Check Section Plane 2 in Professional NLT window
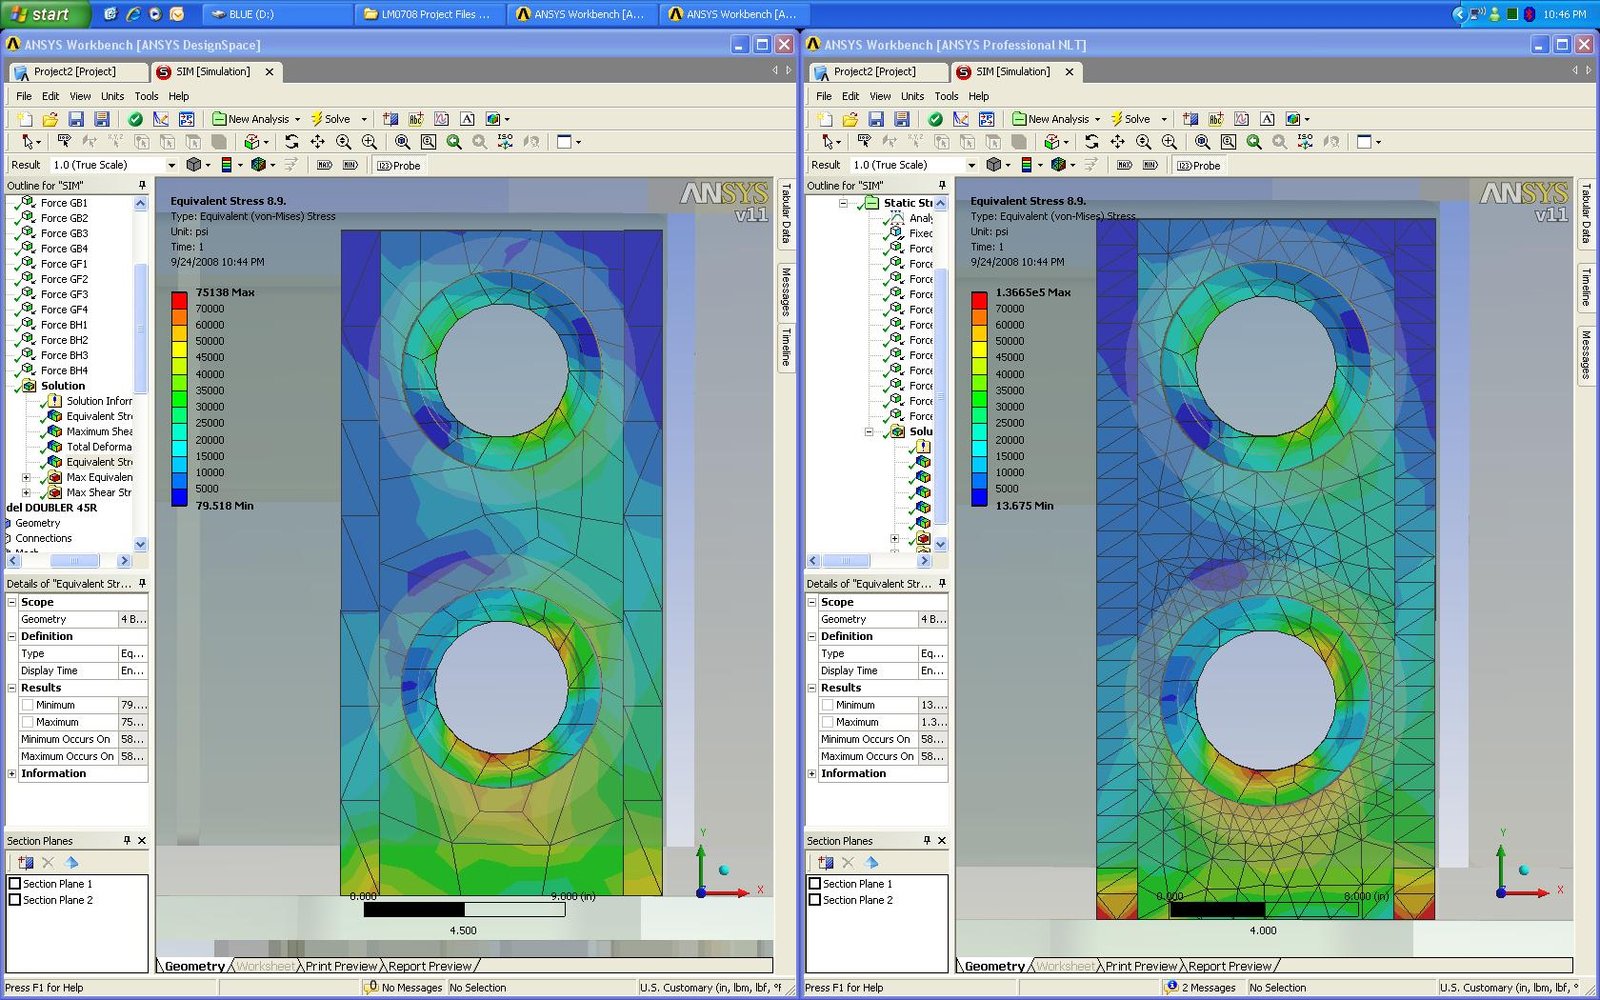 [815, 900]
